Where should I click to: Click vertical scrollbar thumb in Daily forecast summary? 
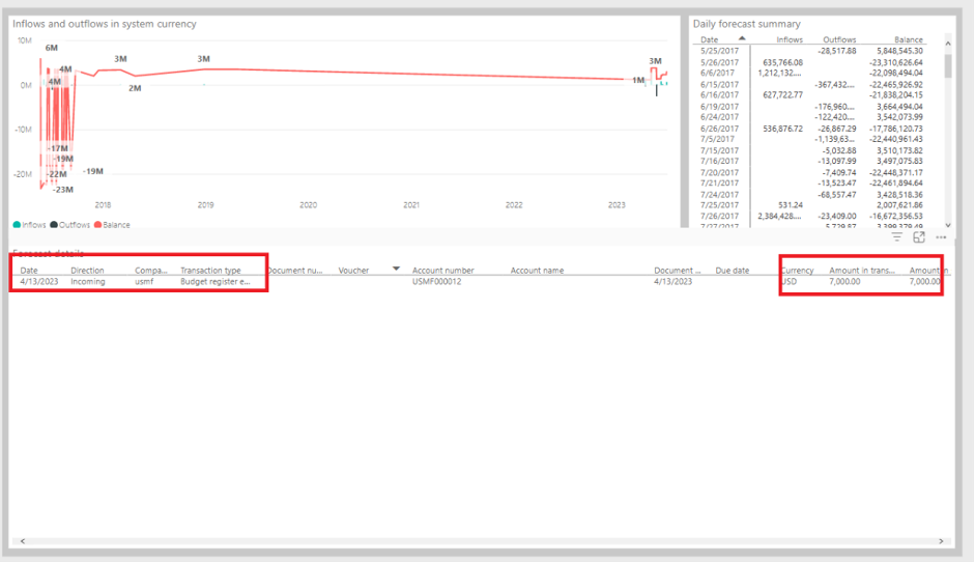coord(948,65)
